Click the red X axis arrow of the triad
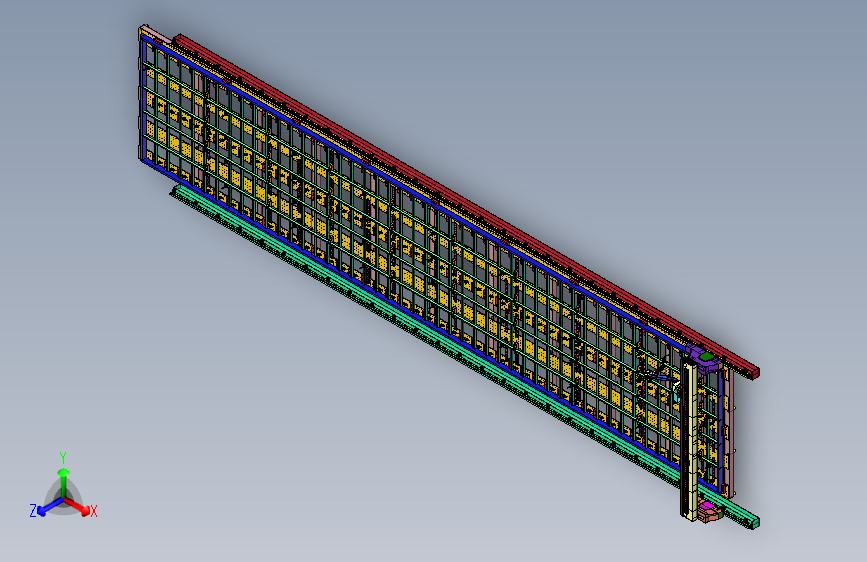This screenshot has width=867, height=562. point(78,506)
